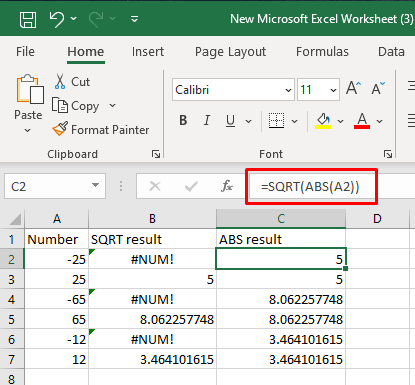
Task: Click formula bar text =SQRT(ABS(A2))
Action: (x=310, y=187)
